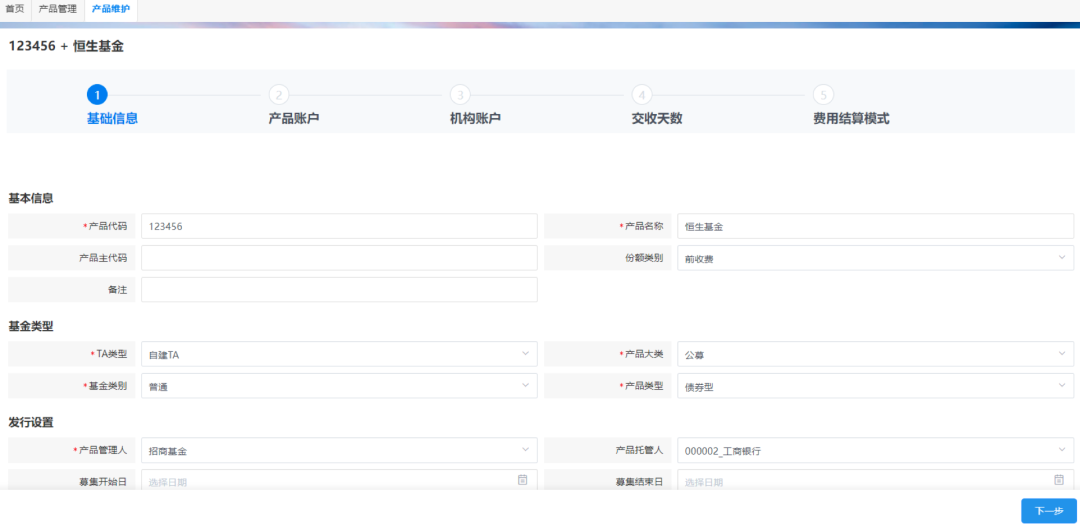The image size is (1080, 528).
Task: Open 产品管理人 dropdown showing 招商基金
Action: tap(339, 450)
